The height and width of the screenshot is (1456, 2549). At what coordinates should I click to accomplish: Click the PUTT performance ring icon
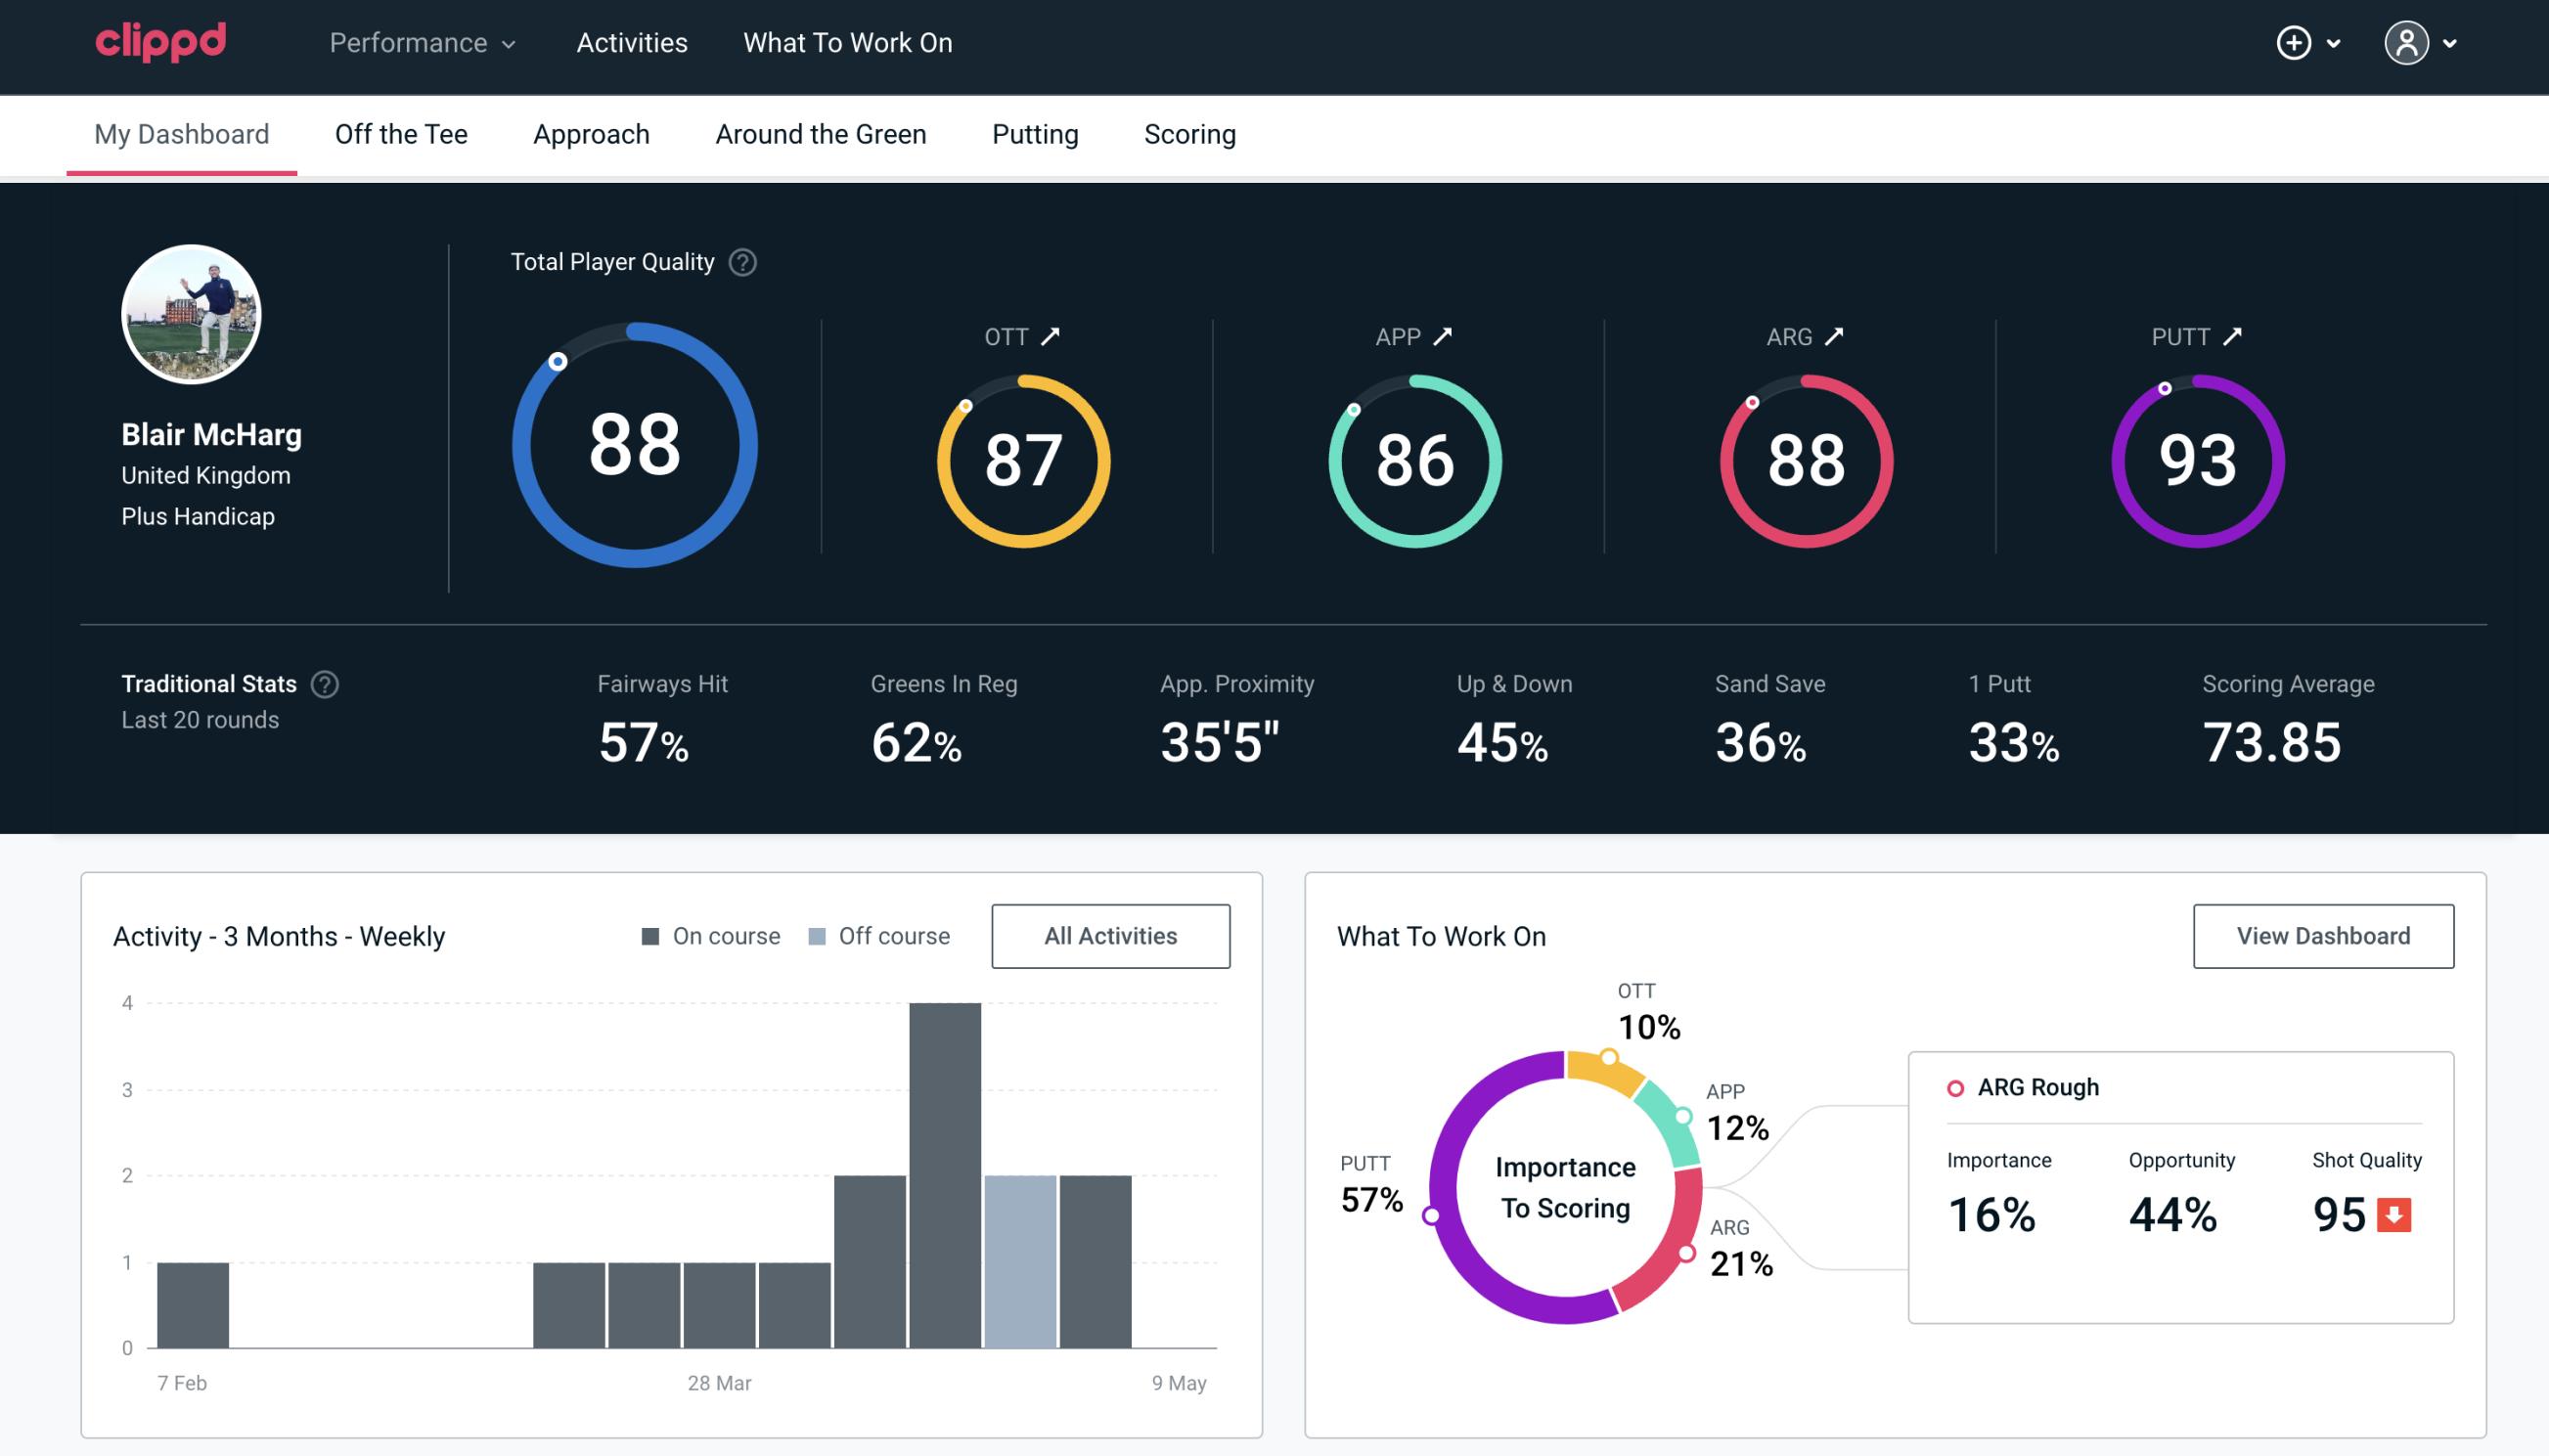pos(2197,459)
